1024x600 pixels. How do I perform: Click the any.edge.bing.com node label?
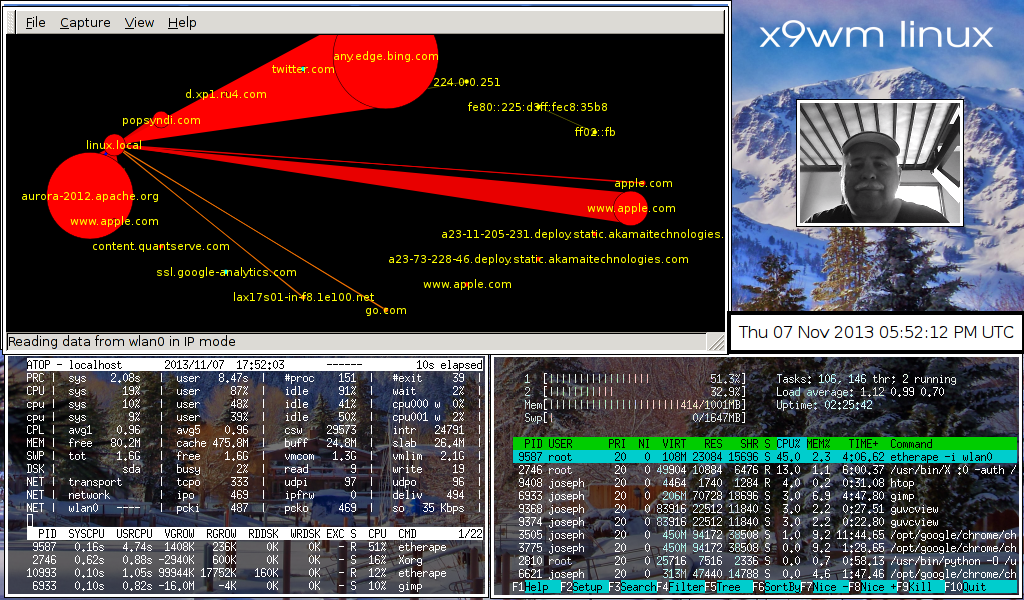[x=385, y=57]
